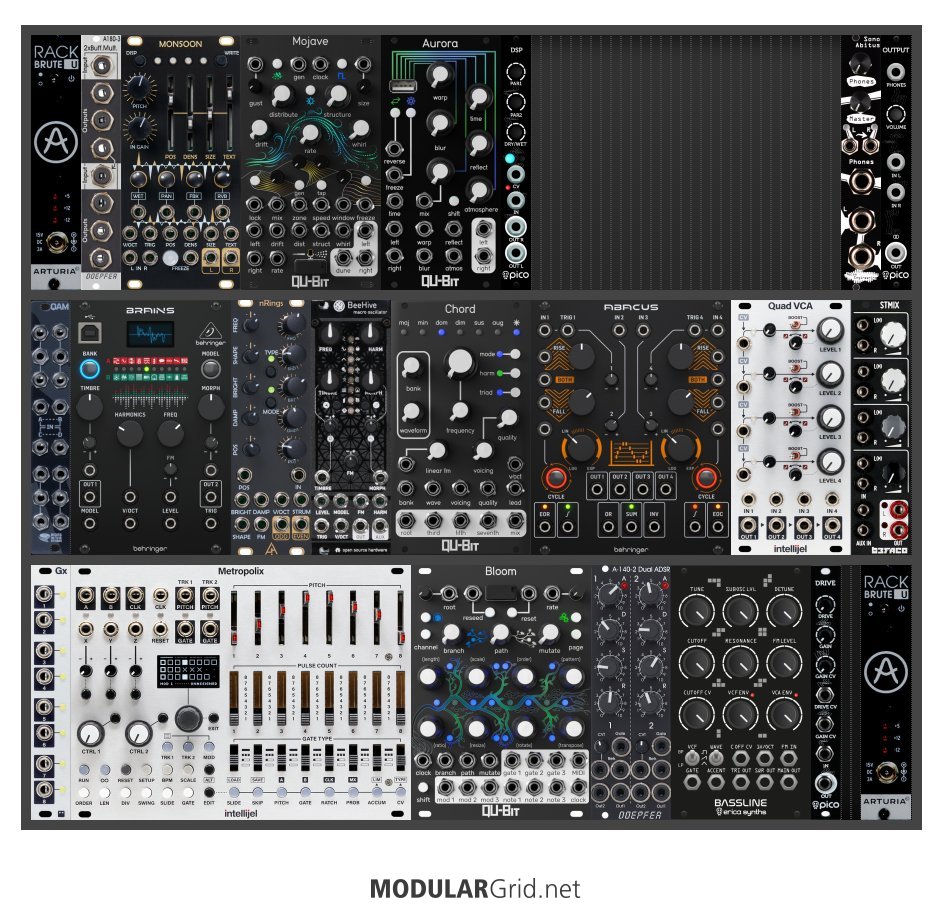Click the red right CYCLE button on Abacus
The width and height of the screenshot is (952, 910).
[706, 478]
